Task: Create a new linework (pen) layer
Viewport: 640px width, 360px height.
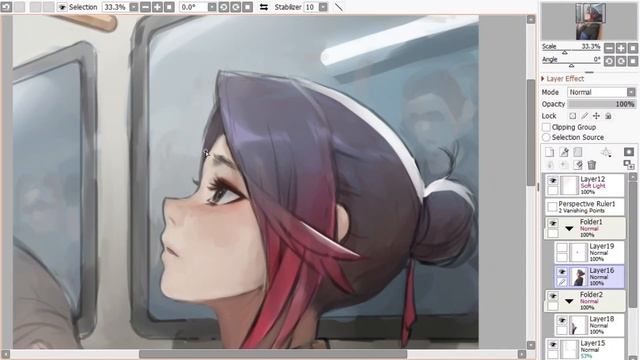Action: 564,152
